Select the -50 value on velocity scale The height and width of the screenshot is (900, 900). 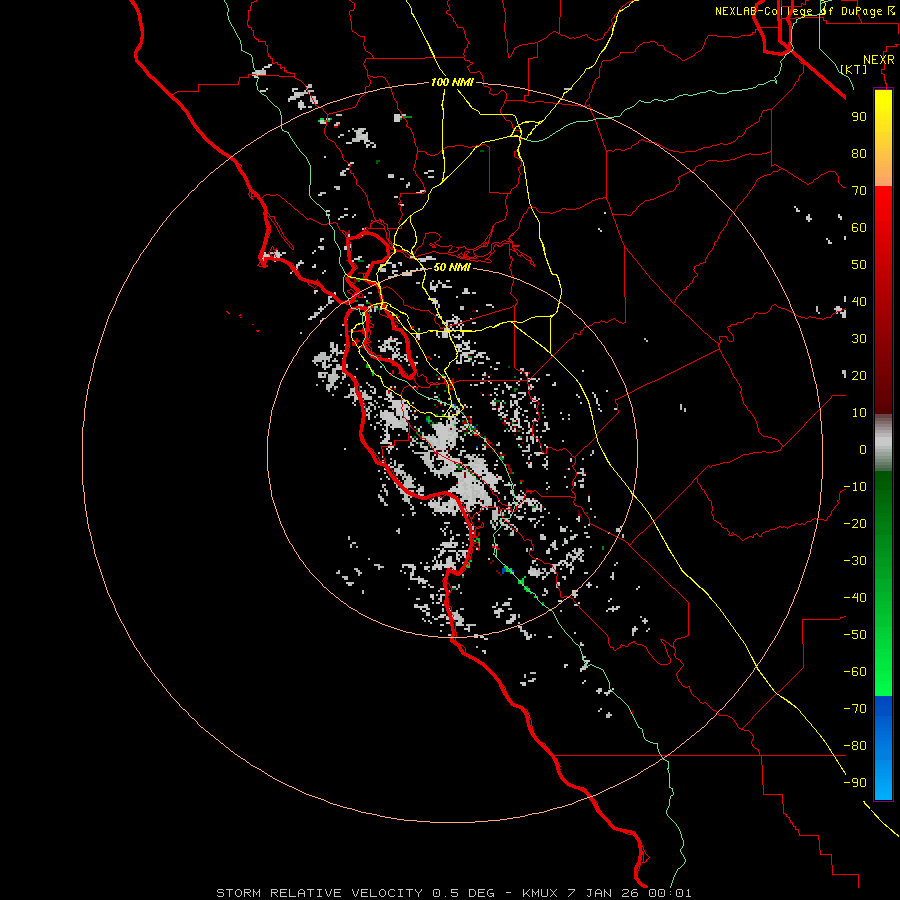(855, 635)
